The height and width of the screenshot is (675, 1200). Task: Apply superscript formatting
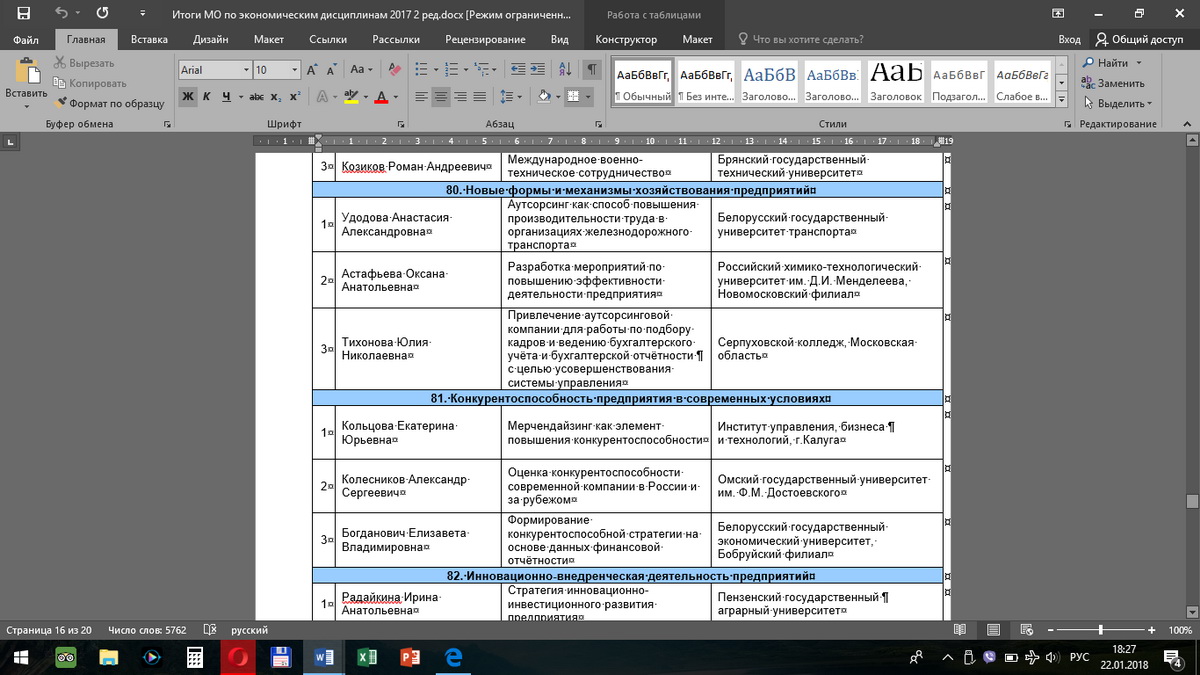point(294,97)
